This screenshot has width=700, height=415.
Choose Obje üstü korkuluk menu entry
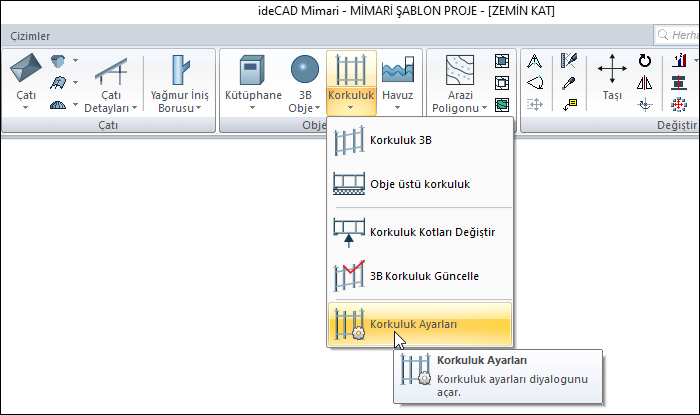point(420,184)
